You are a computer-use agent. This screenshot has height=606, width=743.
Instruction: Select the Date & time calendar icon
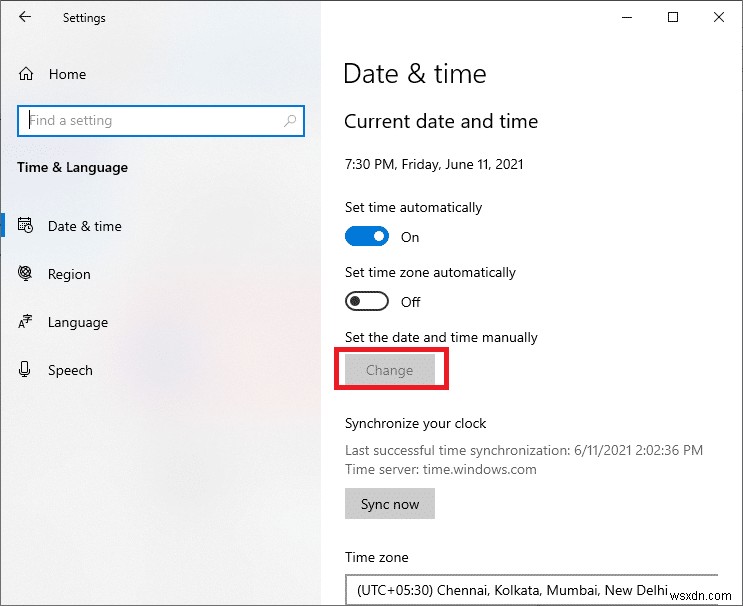click(x=25, y=226)
